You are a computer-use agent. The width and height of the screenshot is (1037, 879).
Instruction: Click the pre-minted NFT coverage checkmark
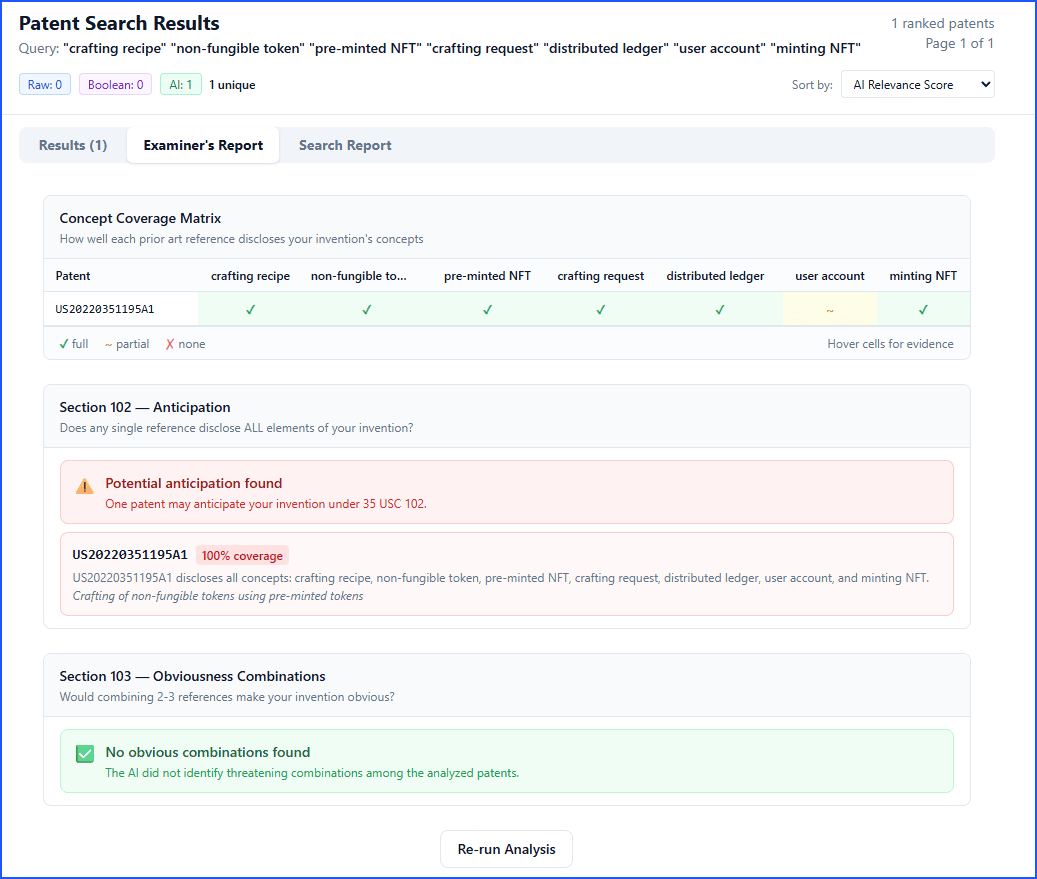coord(488,310)
